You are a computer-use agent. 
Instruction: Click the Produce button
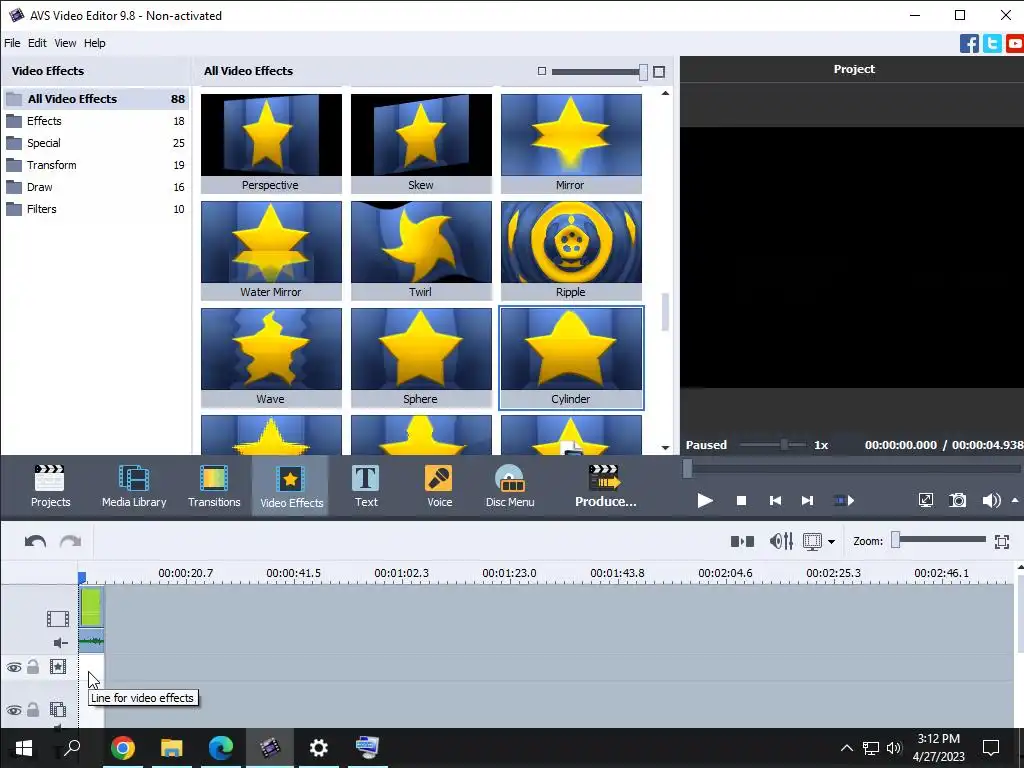605,486
